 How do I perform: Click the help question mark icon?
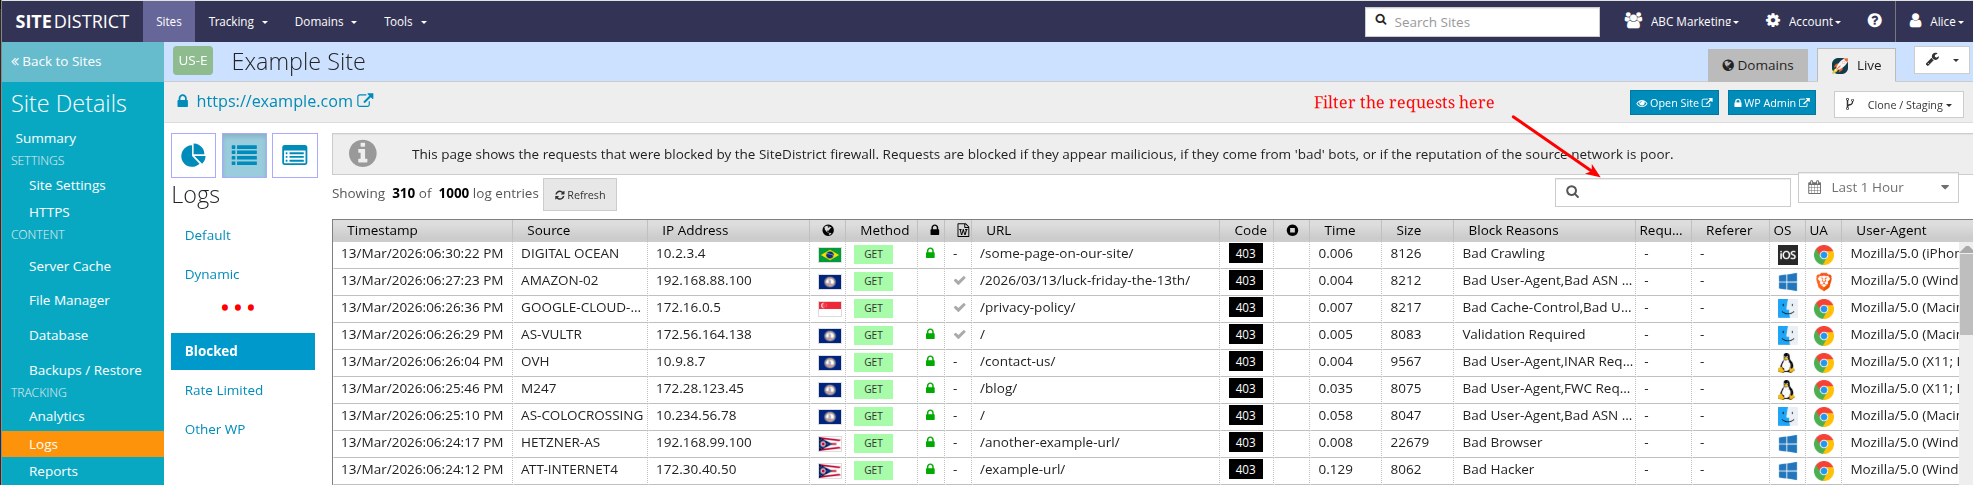point(1874,21)
